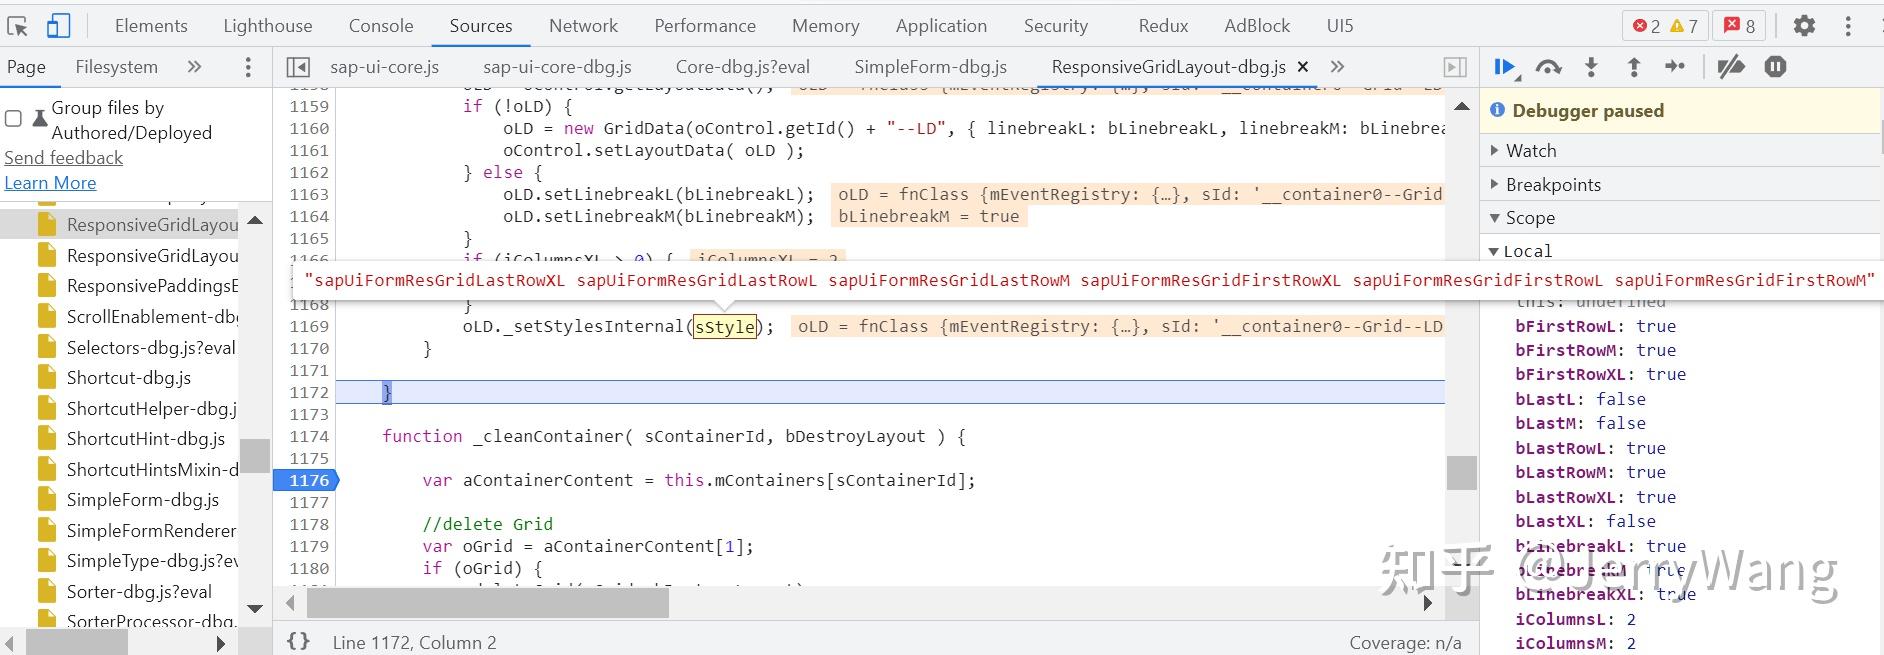Open ScrollEnablement-db file in the tree
This screenshot has height=655, width=1884.
[x=138, y=317]
